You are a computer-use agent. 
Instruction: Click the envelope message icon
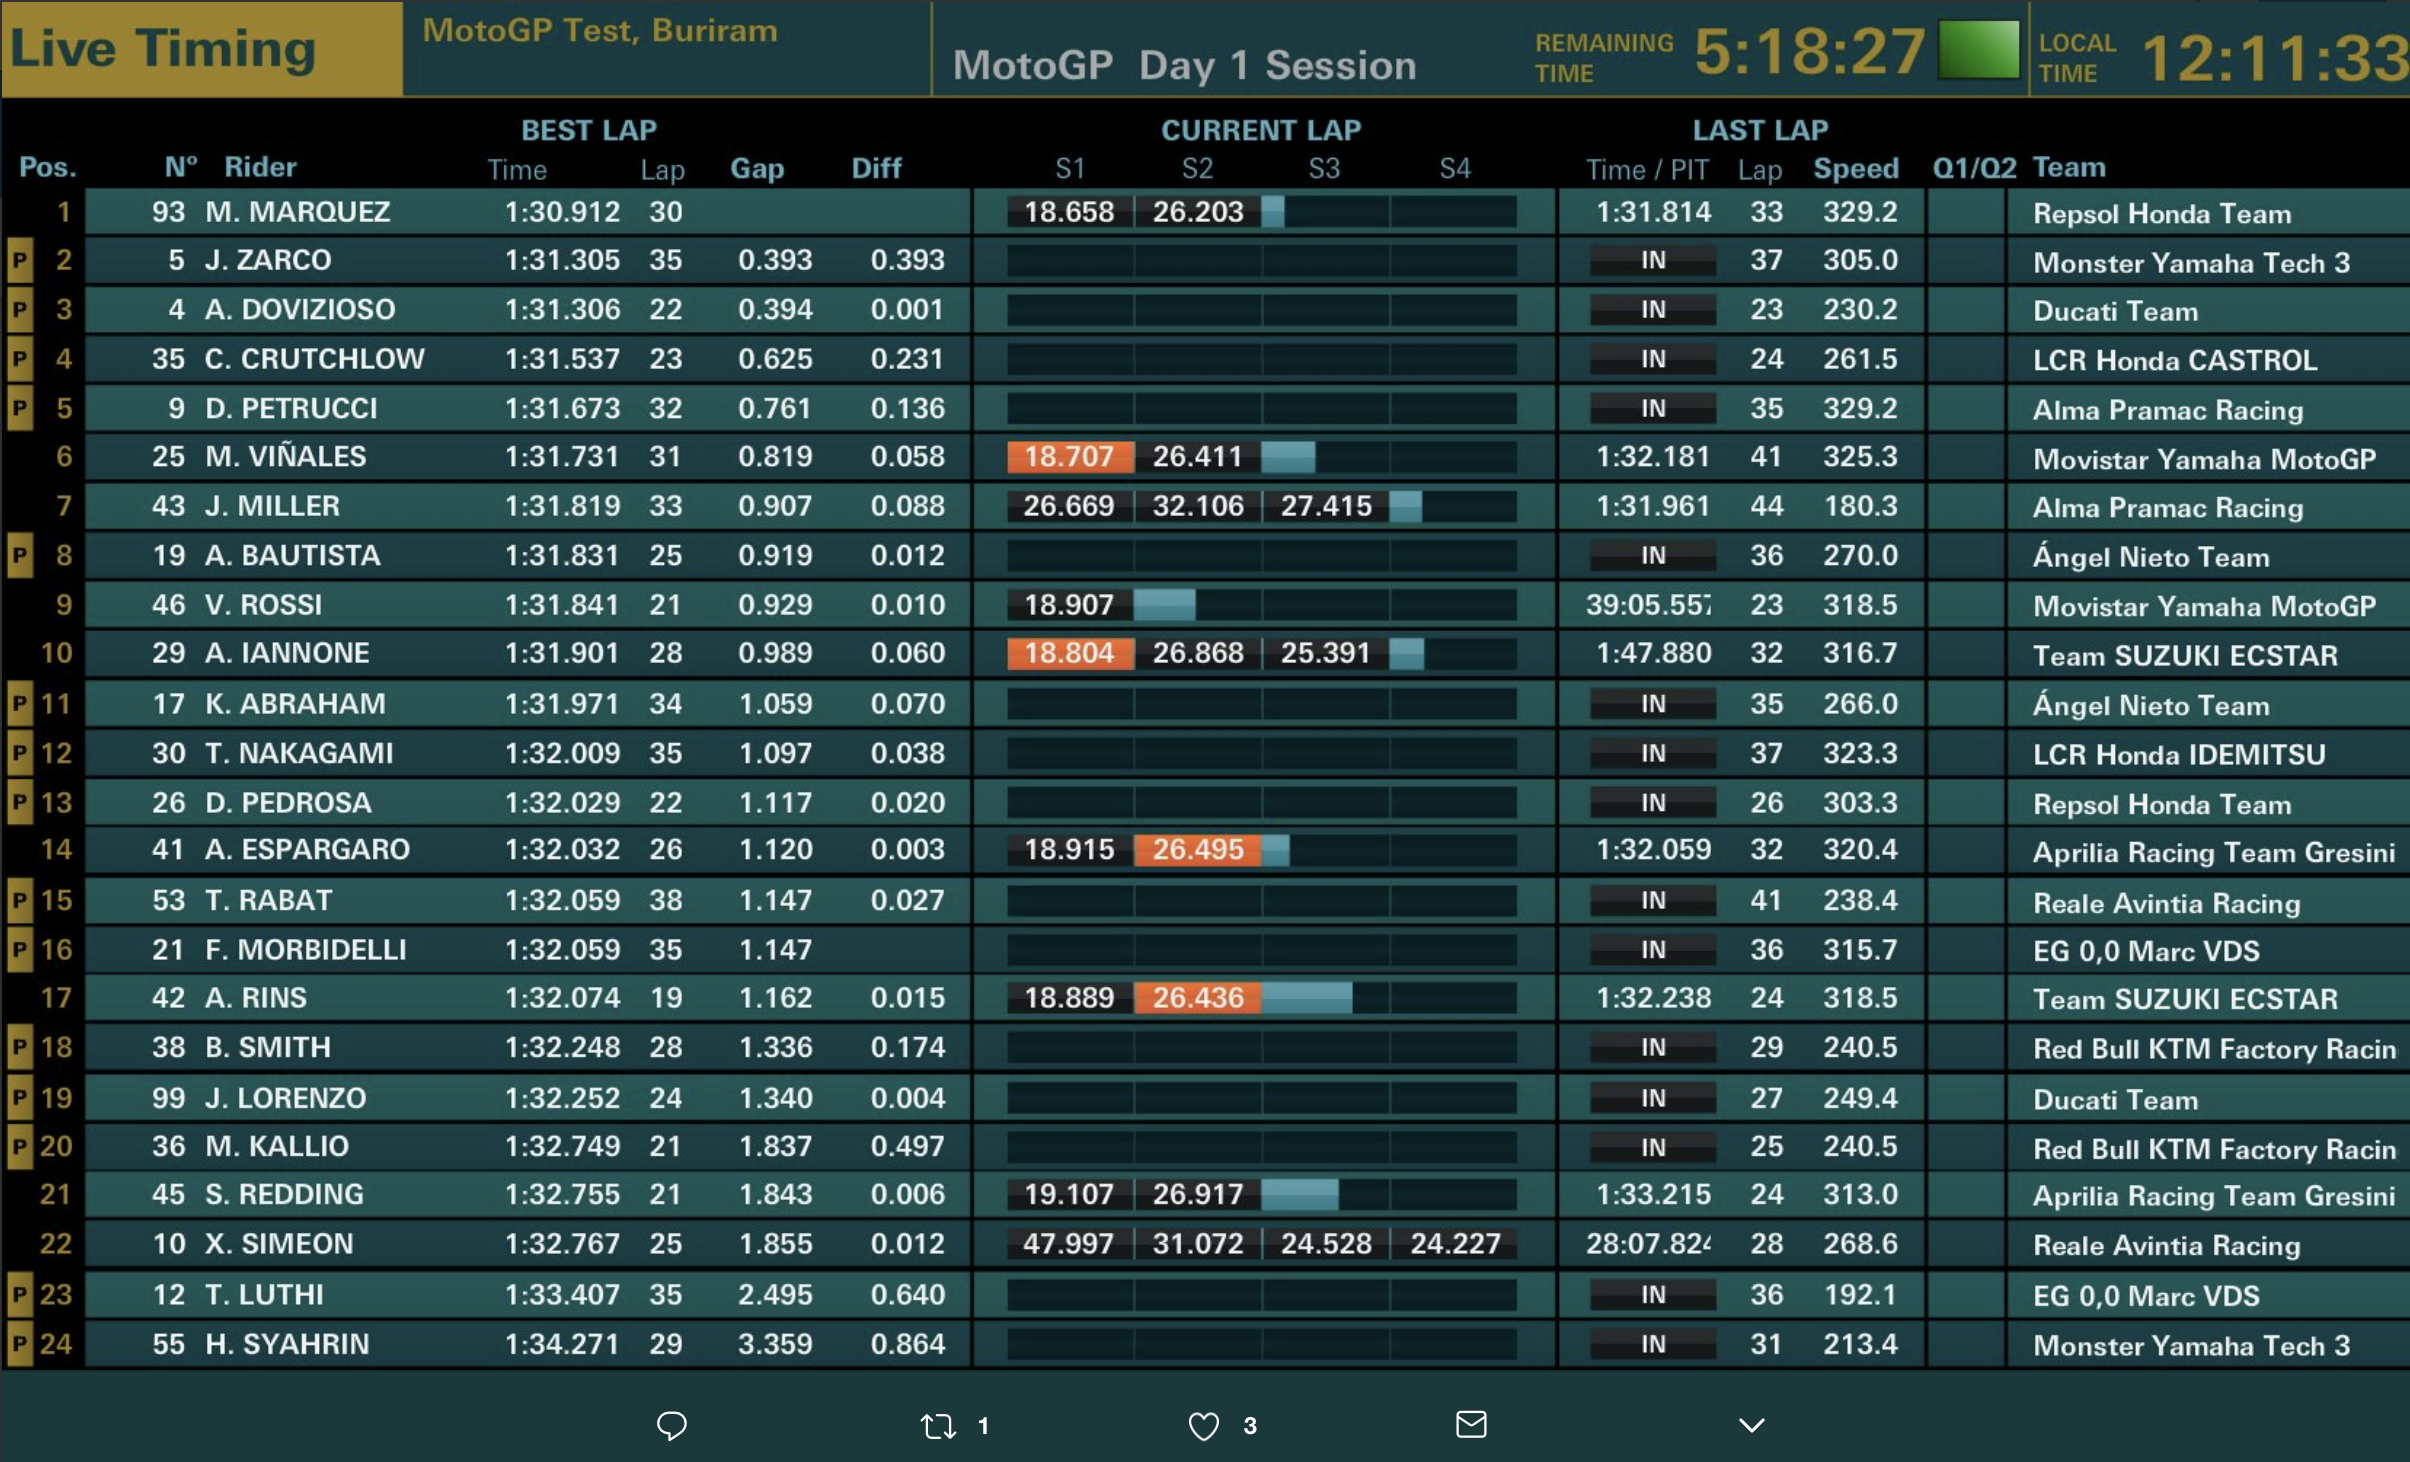1470,1424
